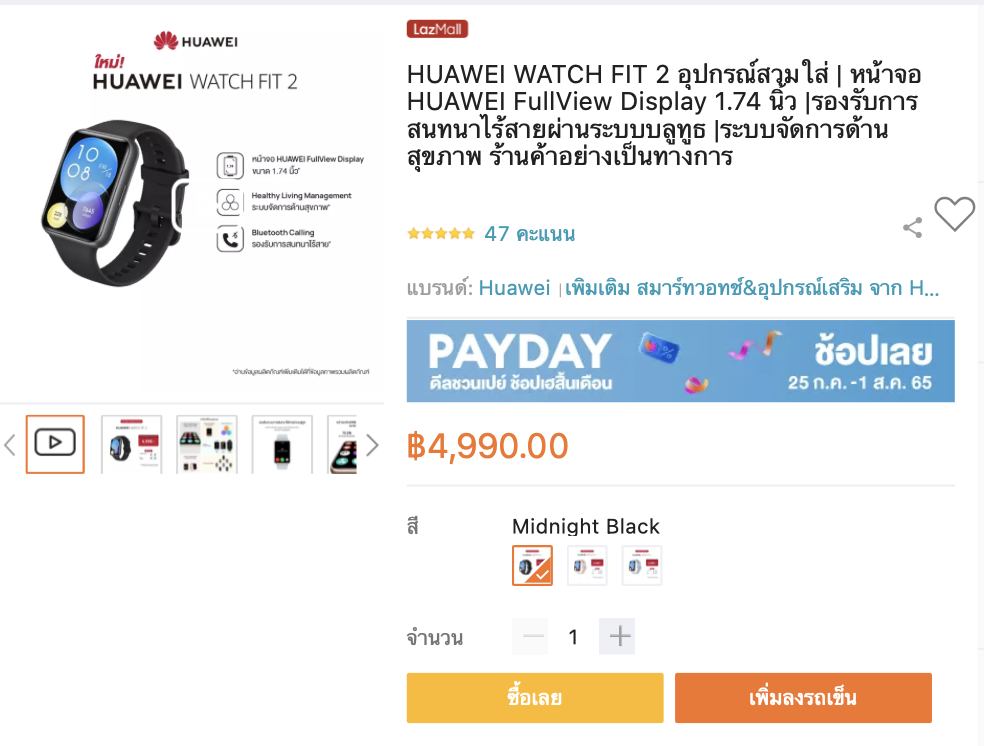This screenshot has width=984, height=746.
Task: Click the orange เพิ่มลงรถเข็น add to cart button
Action: 803,698
